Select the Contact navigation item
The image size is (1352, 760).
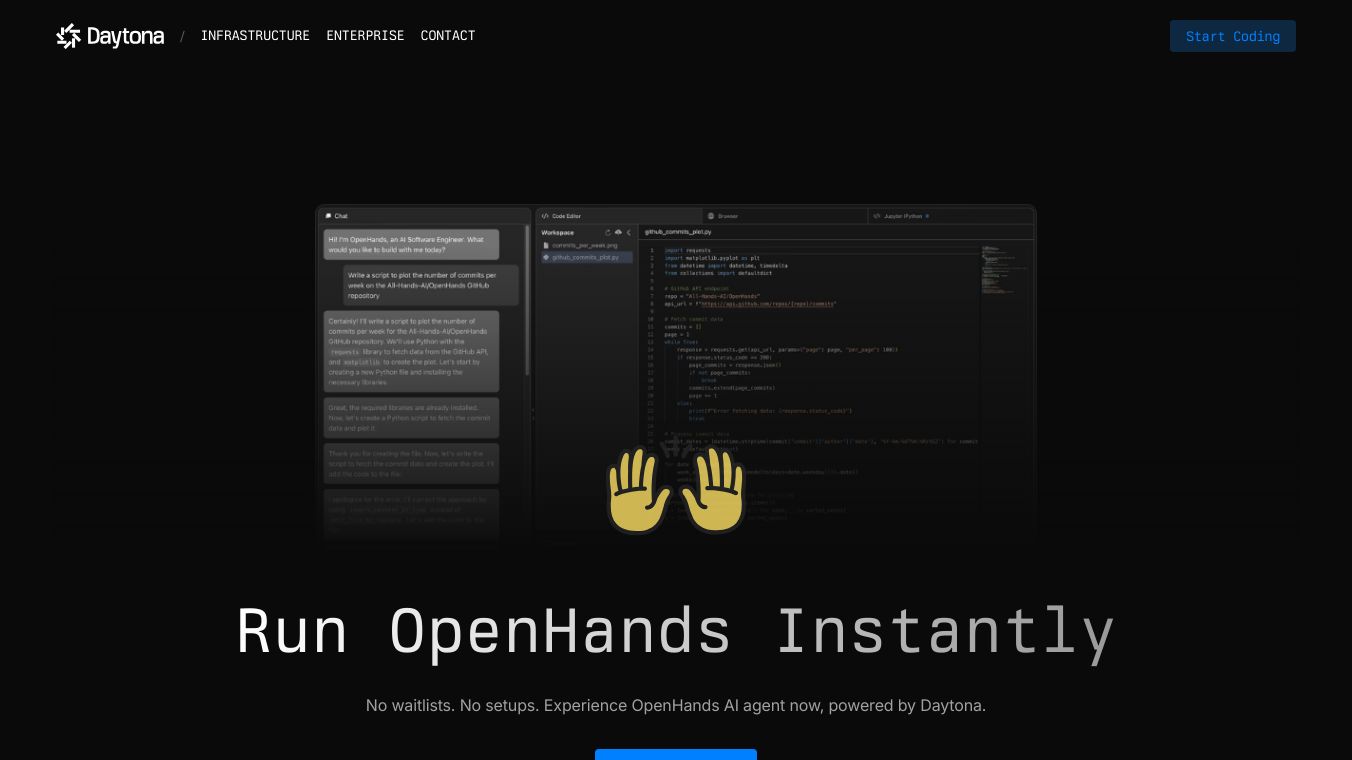pos(448,36)
